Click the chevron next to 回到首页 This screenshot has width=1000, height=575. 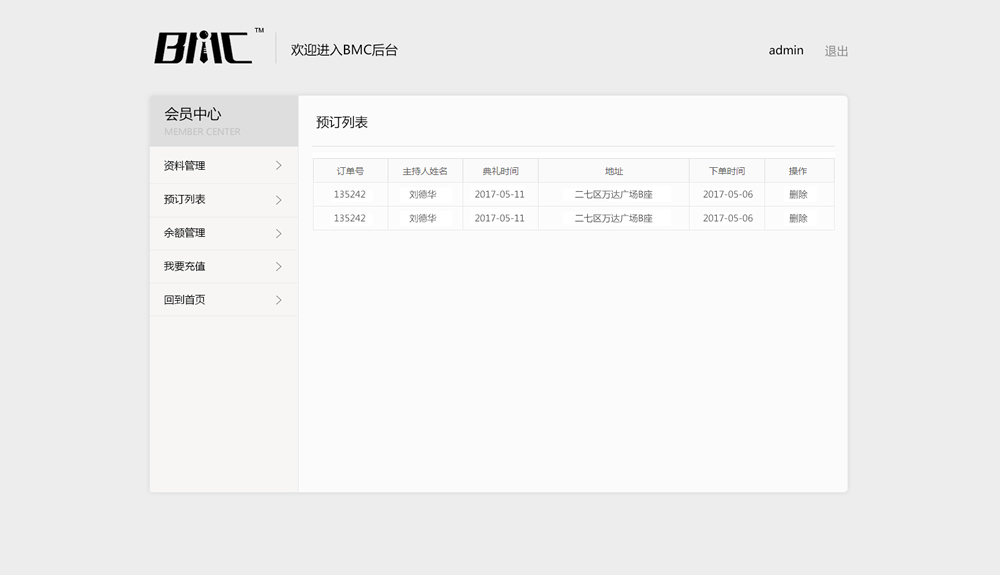(x=278, y=300)
